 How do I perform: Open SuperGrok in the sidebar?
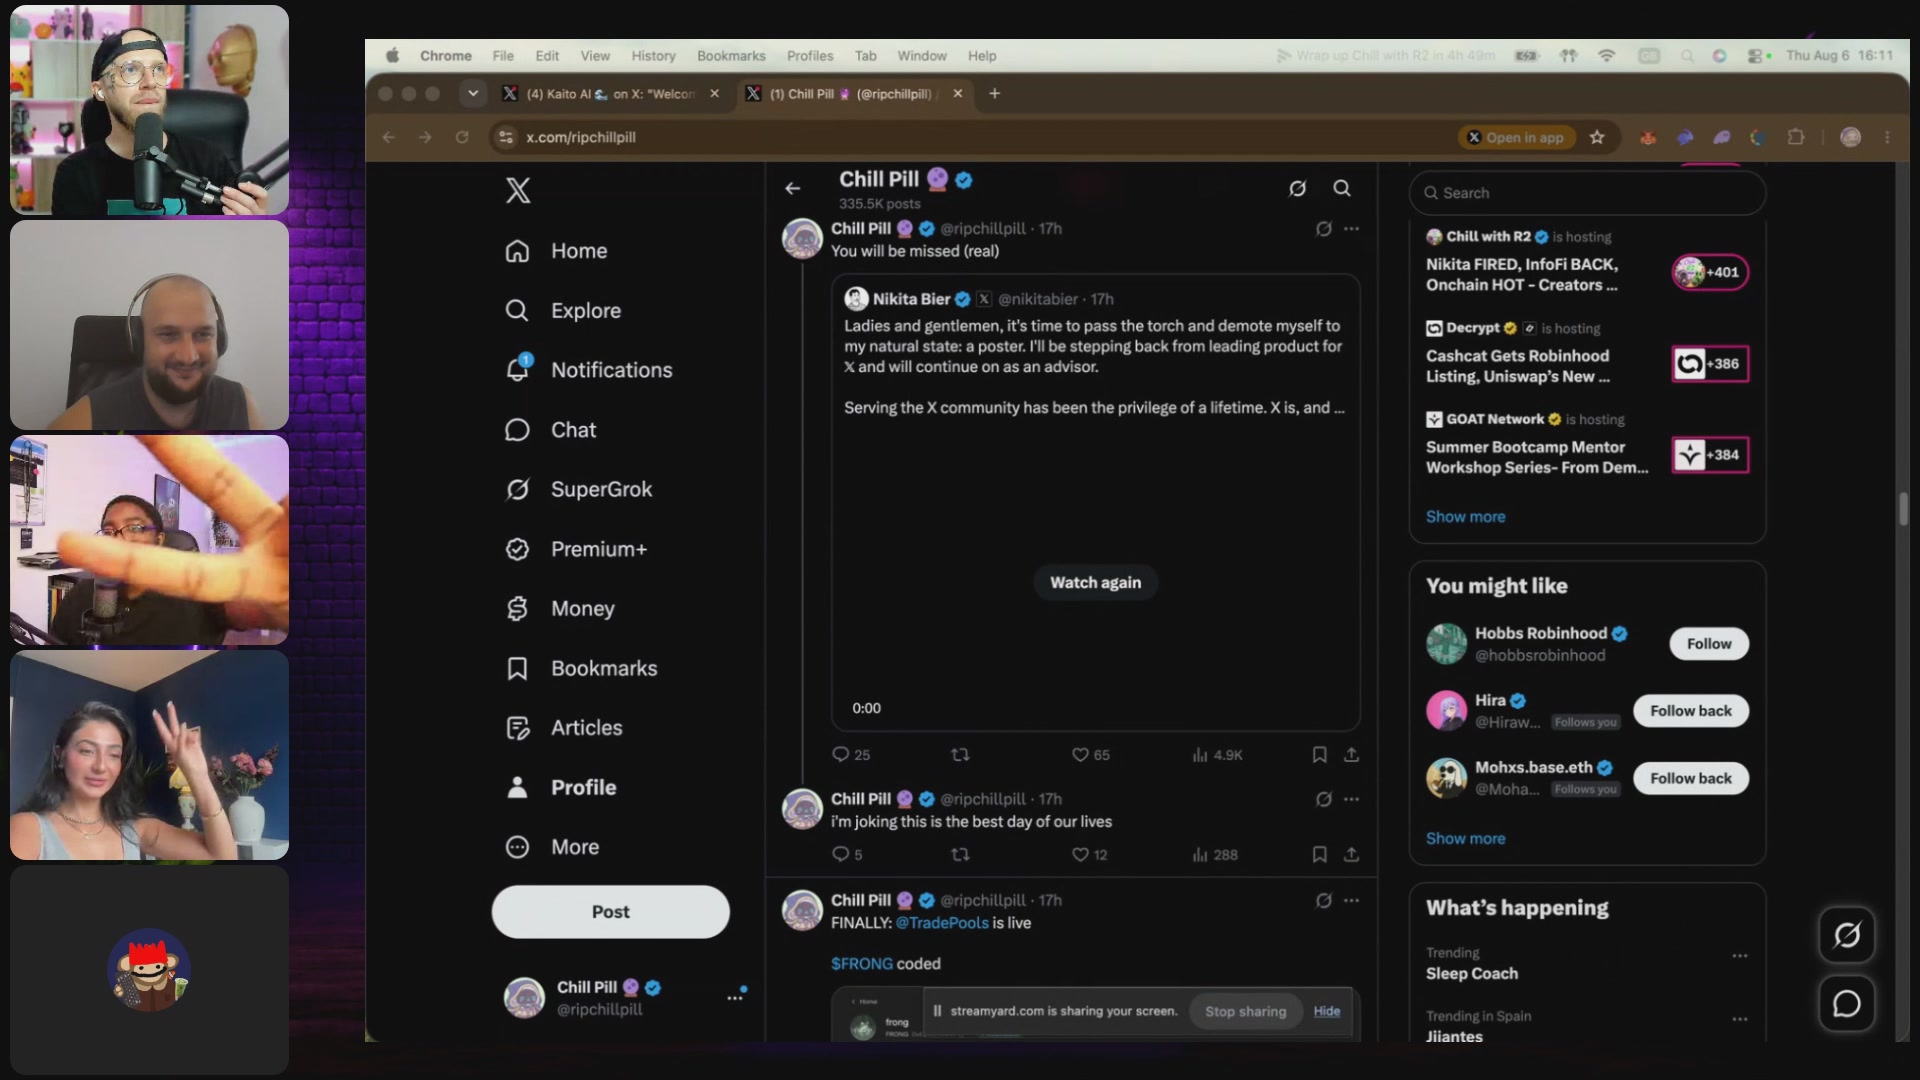(x=578, y=489)
